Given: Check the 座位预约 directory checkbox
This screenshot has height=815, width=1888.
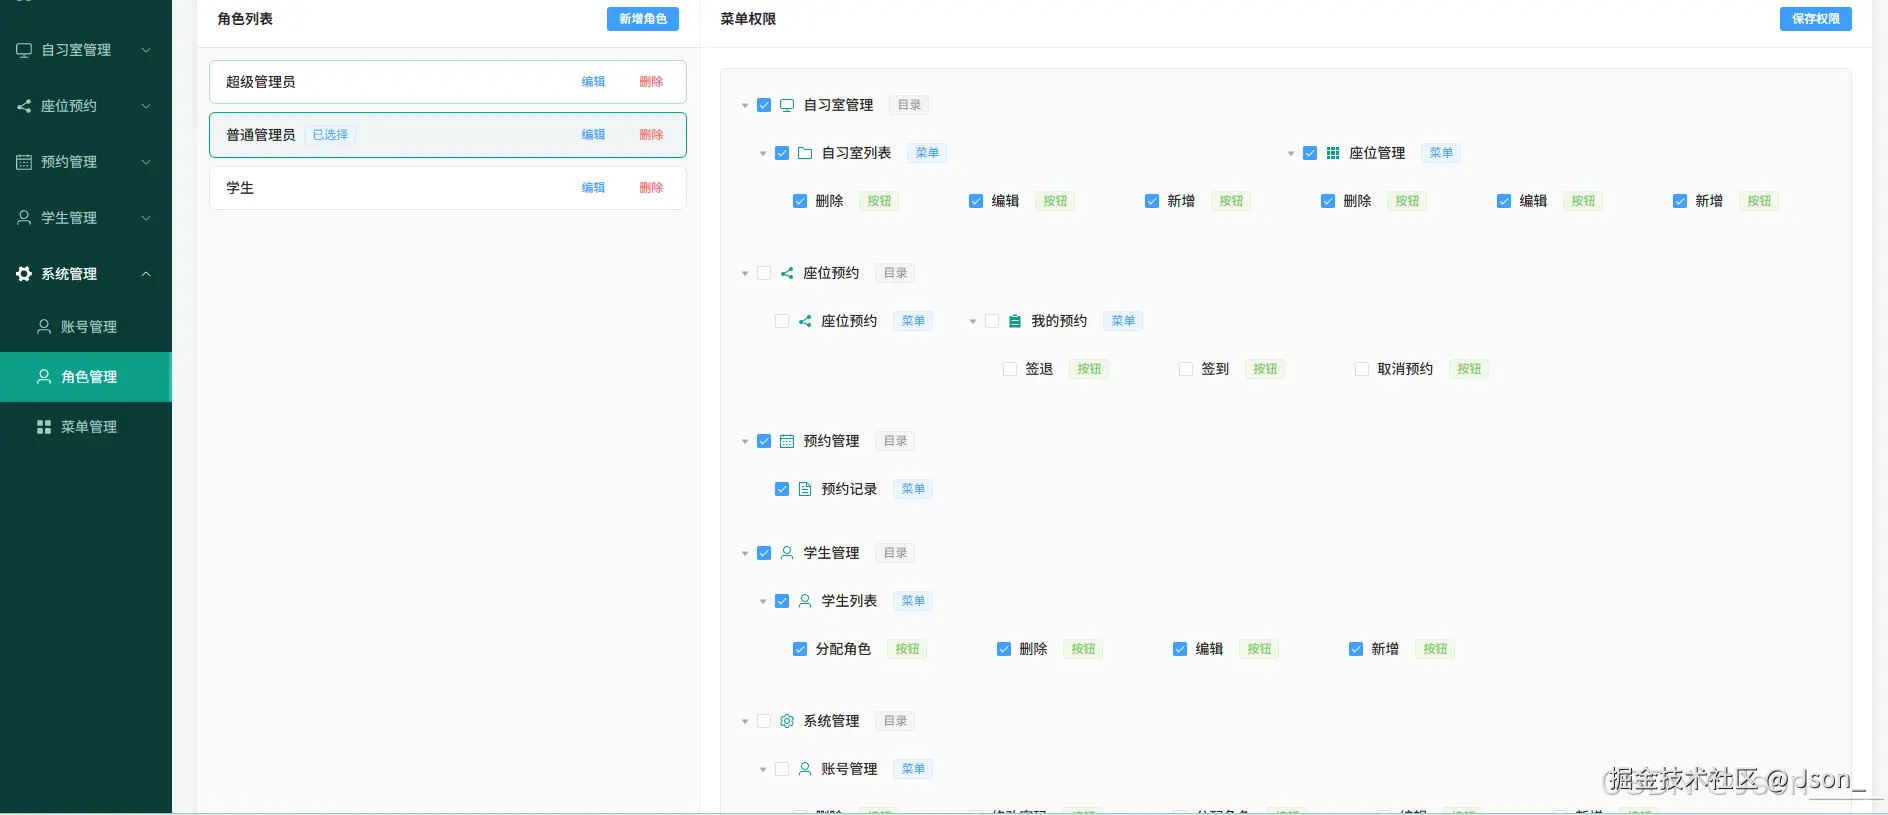Looking at the screenshot, I should [x=764, y=273].
